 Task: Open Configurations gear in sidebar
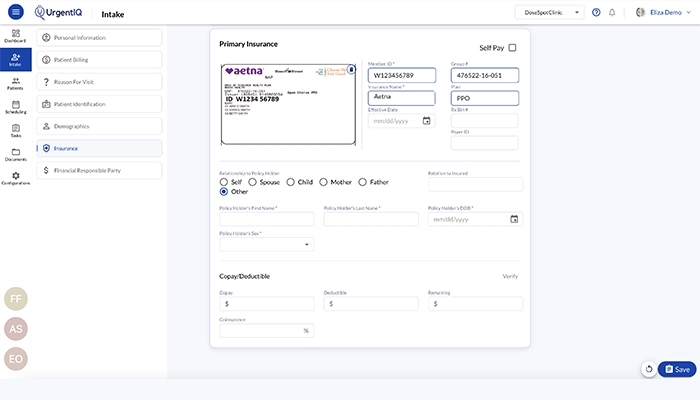tap(16, 178)
